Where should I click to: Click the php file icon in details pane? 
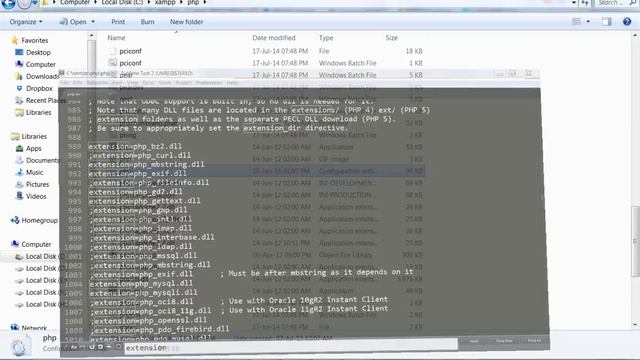19,346
